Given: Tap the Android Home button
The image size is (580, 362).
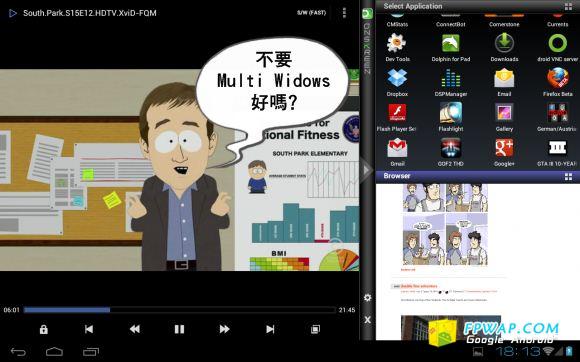Looking at the screenshot, I should coord(54,352).
